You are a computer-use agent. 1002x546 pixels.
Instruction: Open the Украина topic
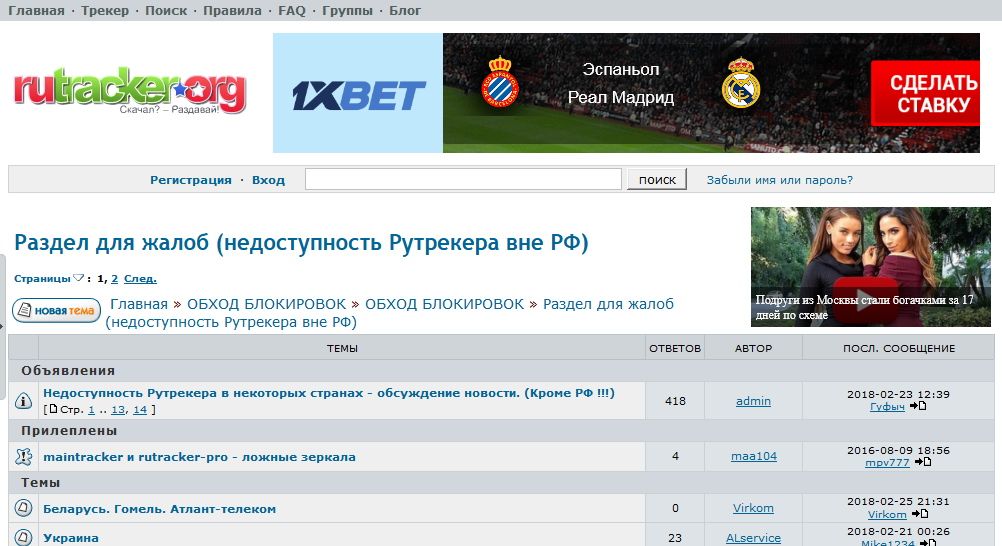(71, 538)
